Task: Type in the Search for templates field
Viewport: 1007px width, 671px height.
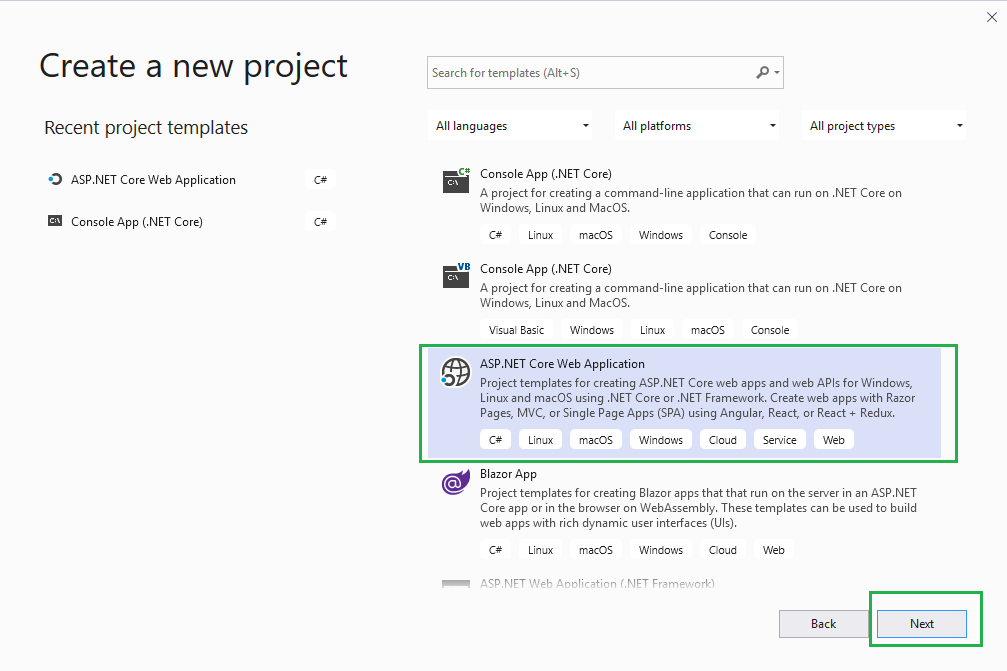Action: pyautogui.click(x=590, y=73)
